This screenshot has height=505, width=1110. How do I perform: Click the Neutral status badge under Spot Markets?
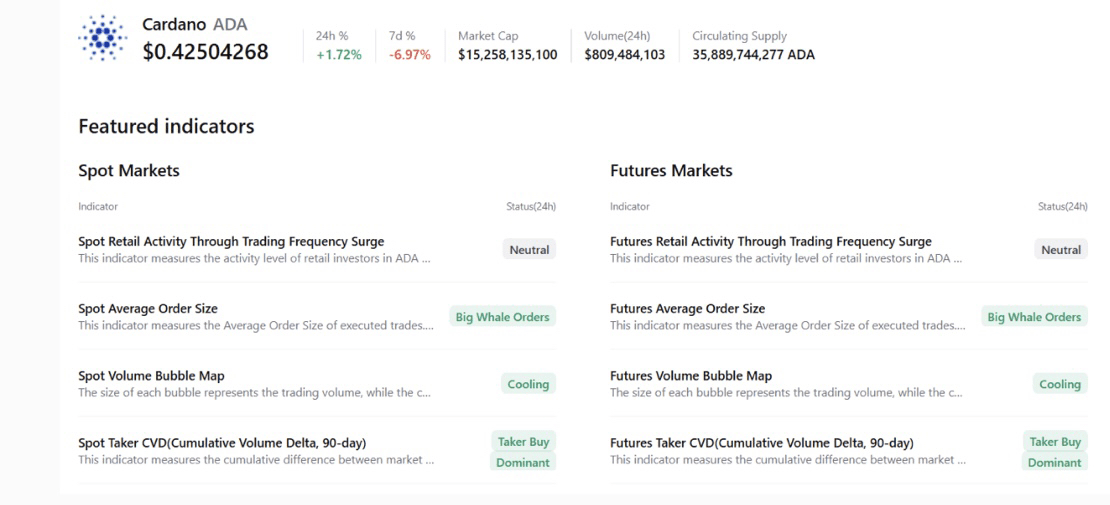click(529, 250)
